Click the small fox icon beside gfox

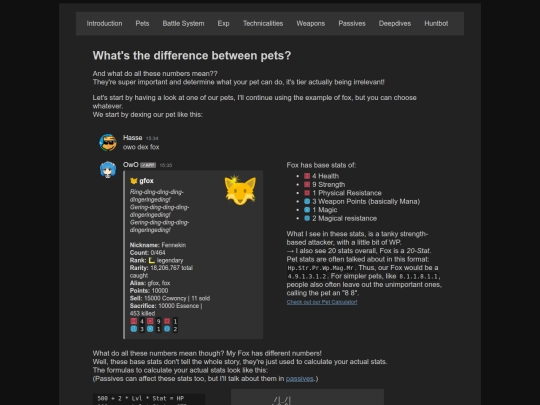tap(134, 181)
